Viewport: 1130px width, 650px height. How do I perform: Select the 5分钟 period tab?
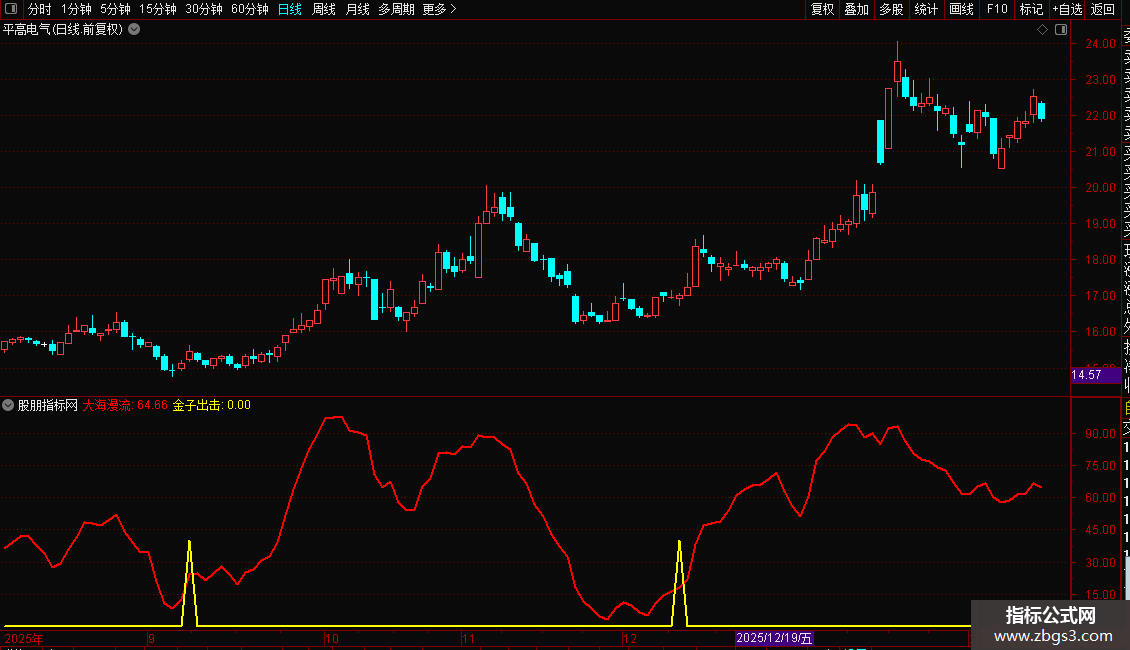point(115,9)
